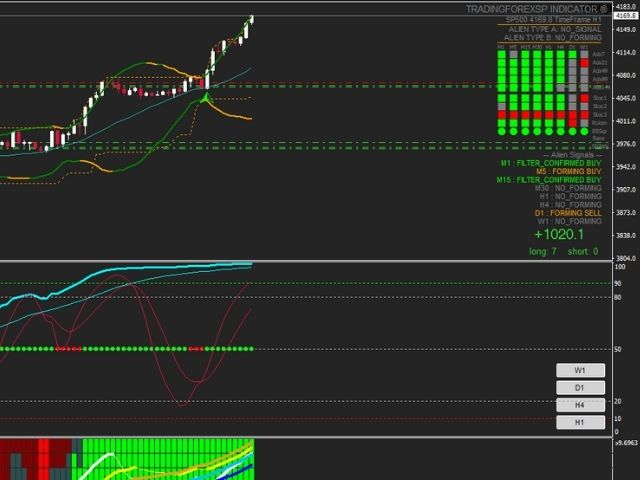Screen dimensions: 640x480
Task: Click the grey Adx7 cell in M5 column
Action: pyautogui.click(x=513, y=54)
